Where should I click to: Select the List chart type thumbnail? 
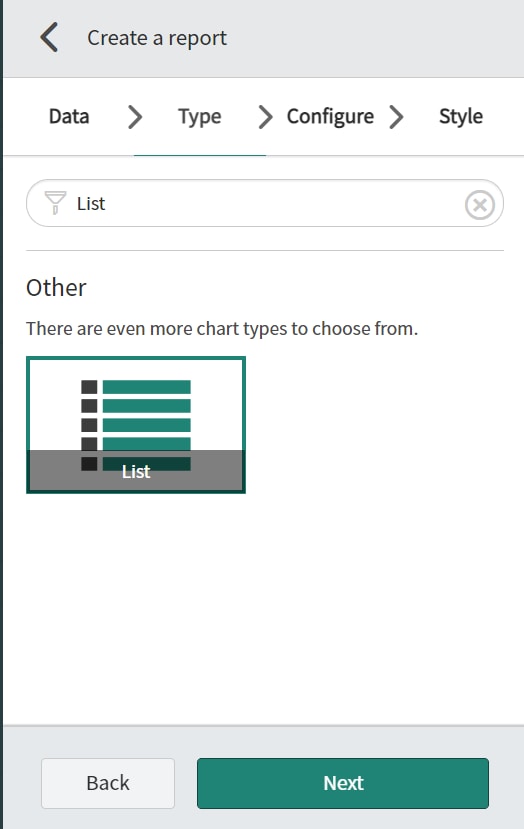(136, 425)
